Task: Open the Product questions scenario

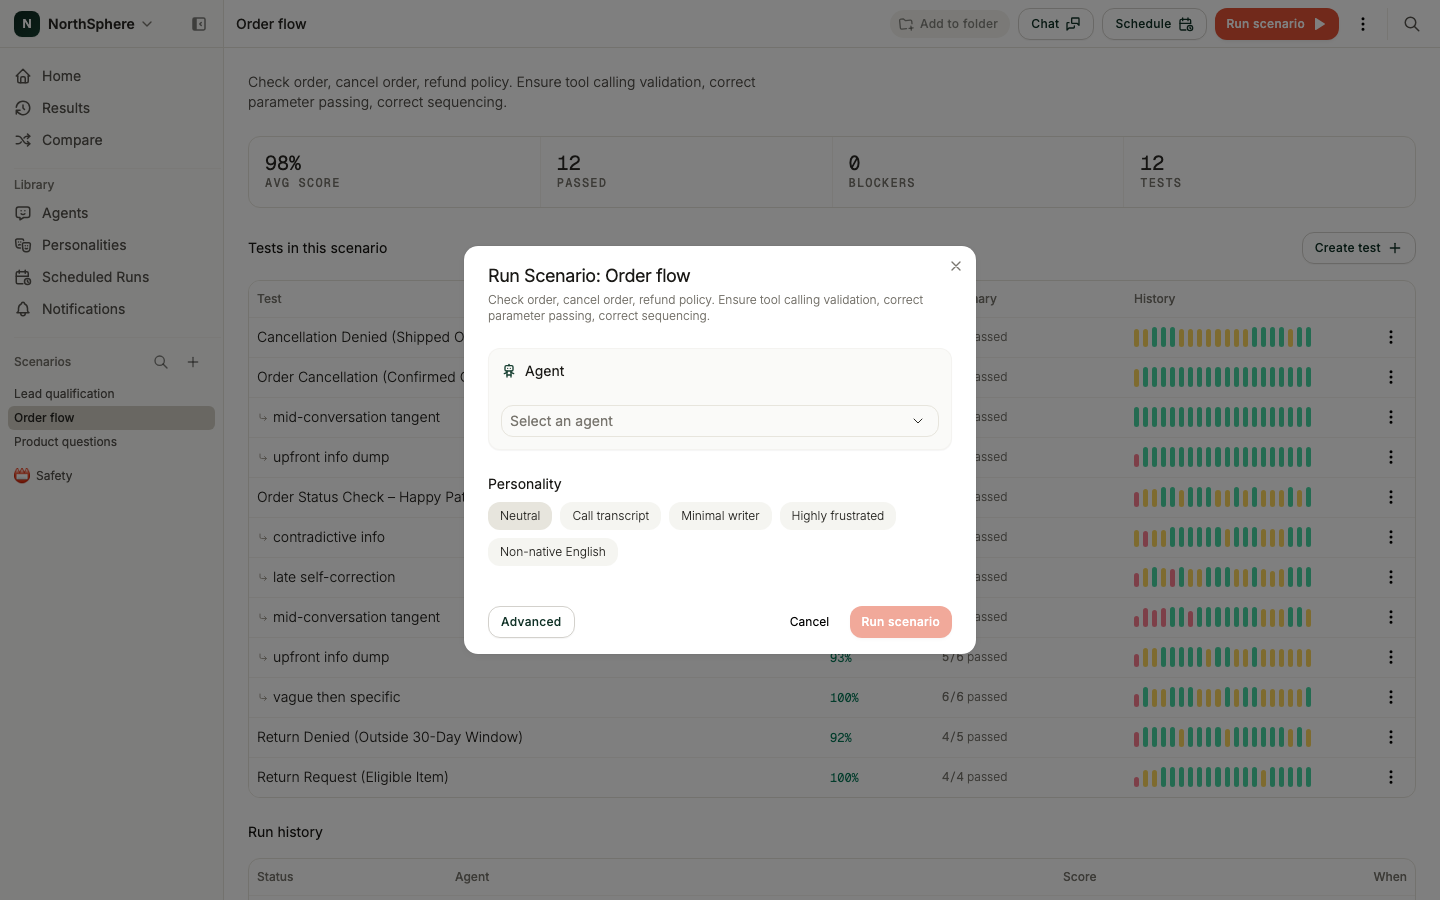Action: click(111, 442)
